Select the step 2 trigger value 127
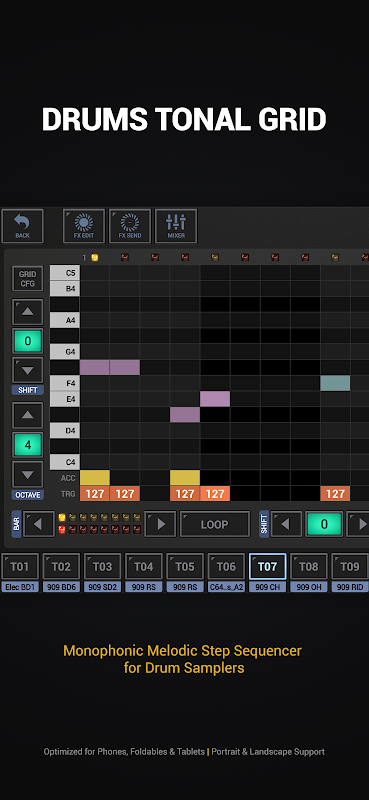 (125, 493)
